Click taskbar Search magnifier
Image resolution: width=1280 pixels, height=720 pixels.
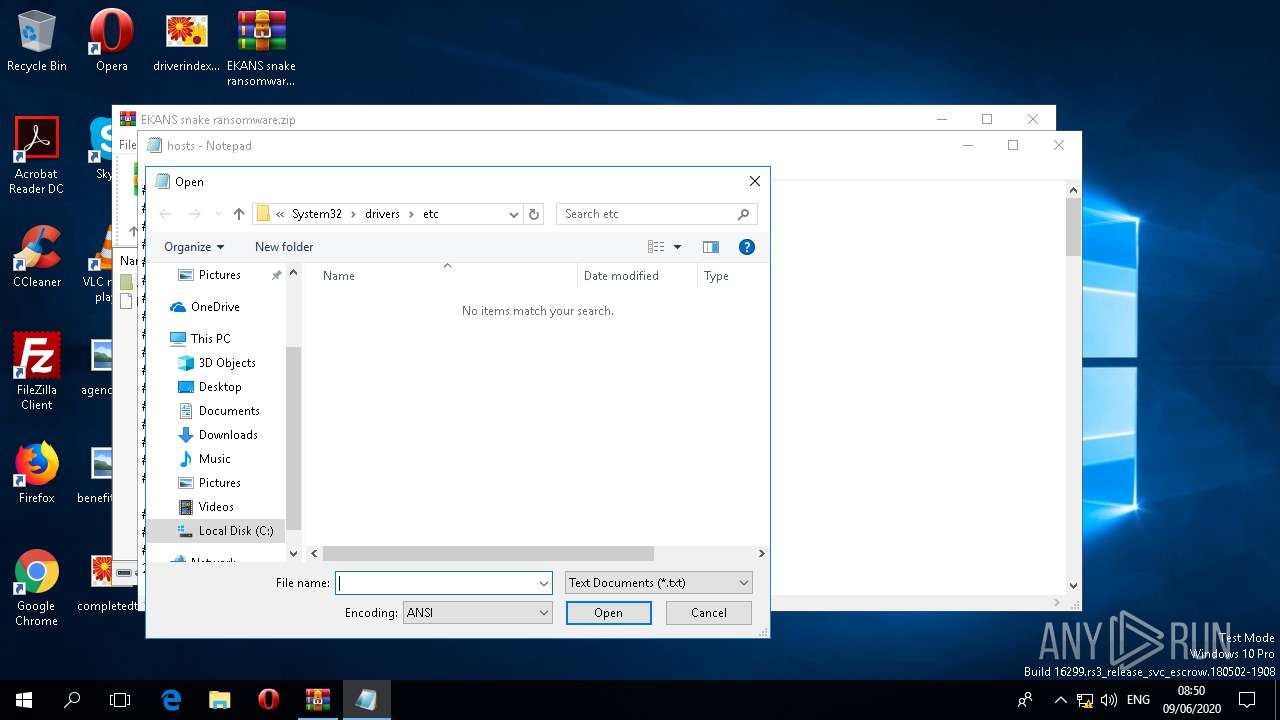(x=72, y=700)
